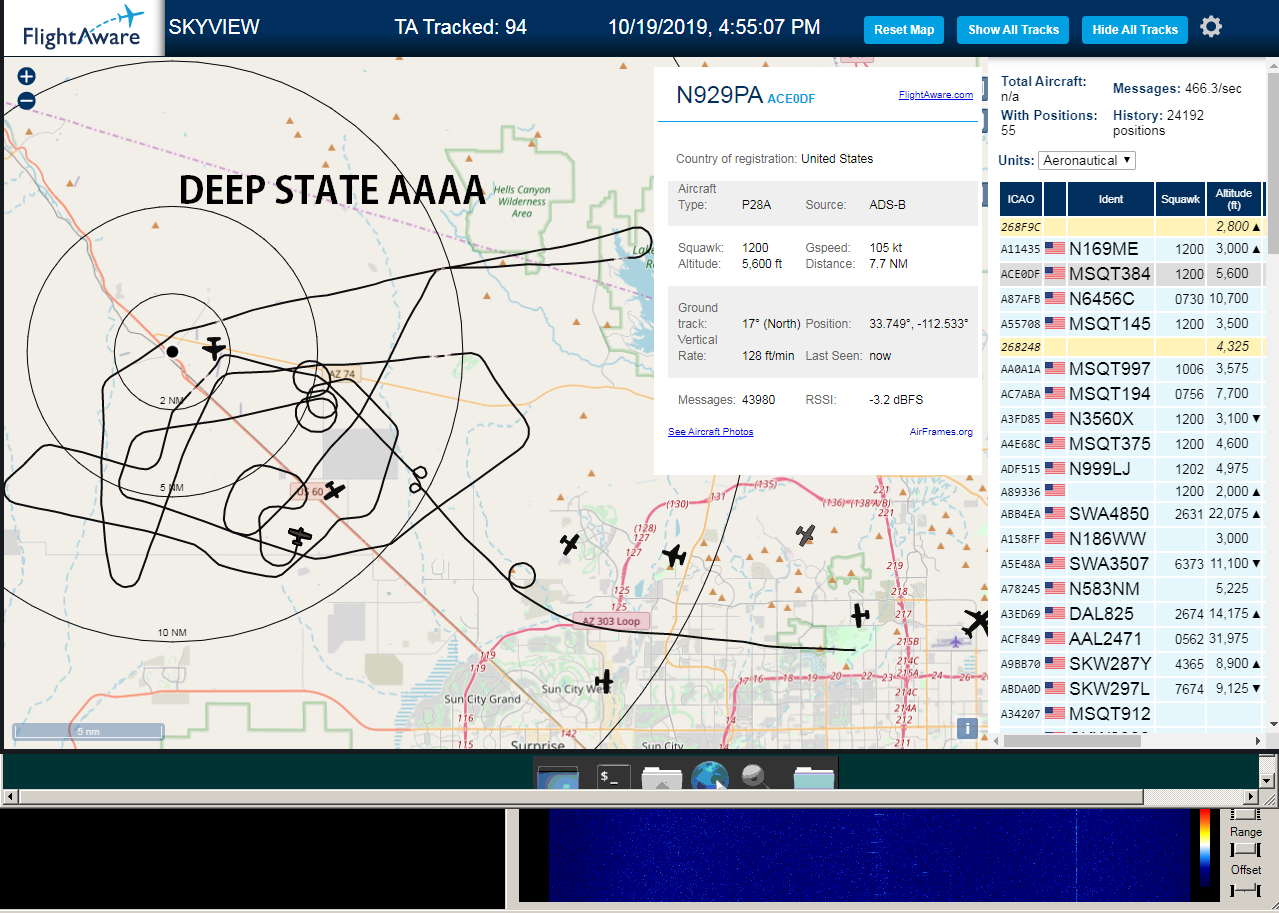Select the SKW297L row
Screen dimensions: 1279x913
click(1131, 688)
